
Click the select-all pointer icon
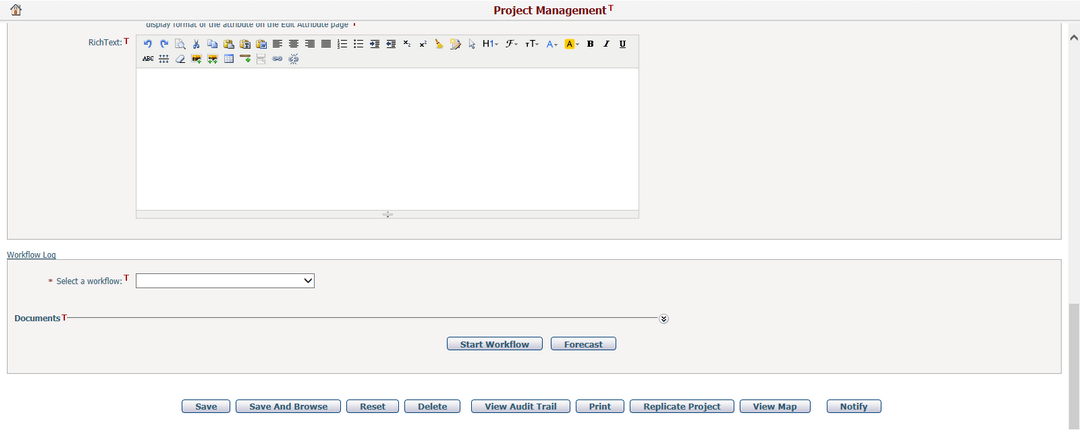(472, 43)
